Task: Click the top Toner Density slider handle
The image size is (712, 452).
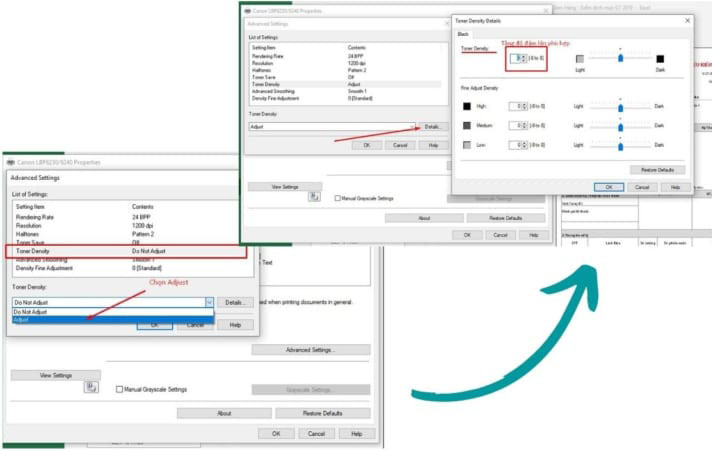Action: pos(620,59)
